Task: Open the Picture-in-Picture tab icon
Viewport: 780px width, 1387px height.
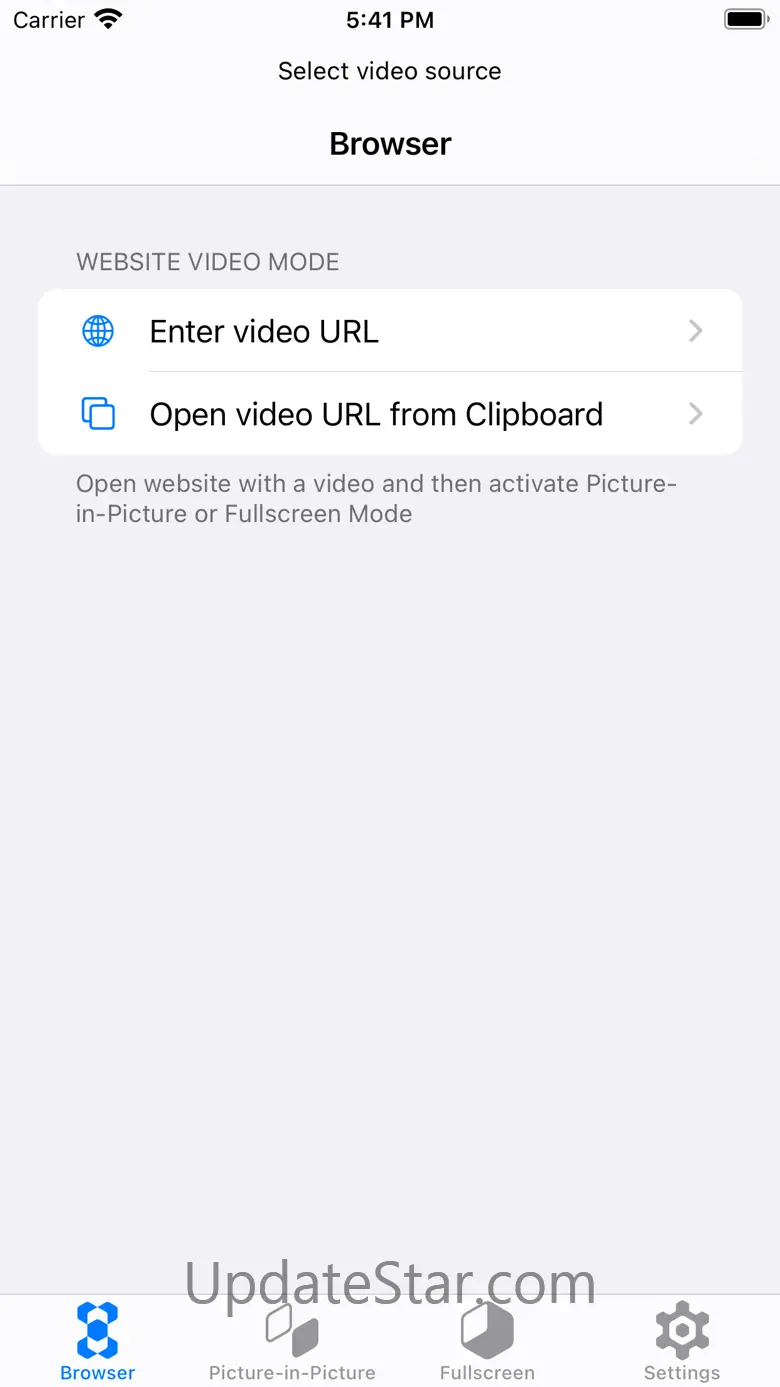Action: tap(292, 1330)
